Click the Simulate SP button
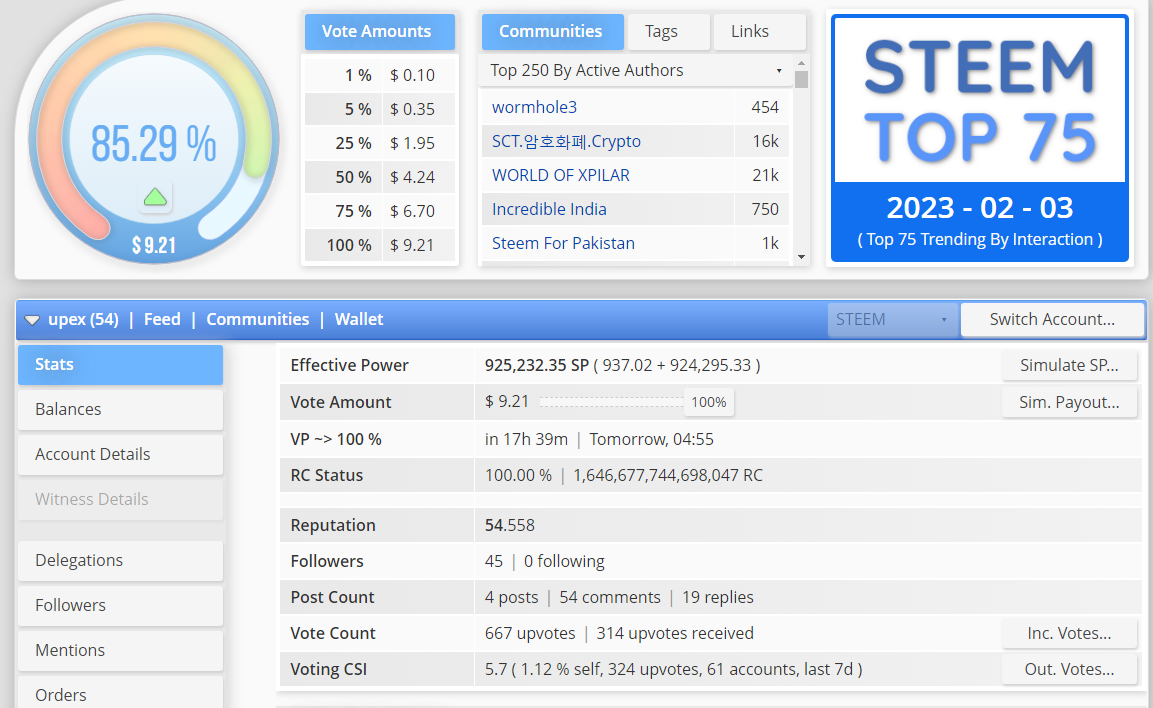The image size is (1153, 708). (1068, 365)
